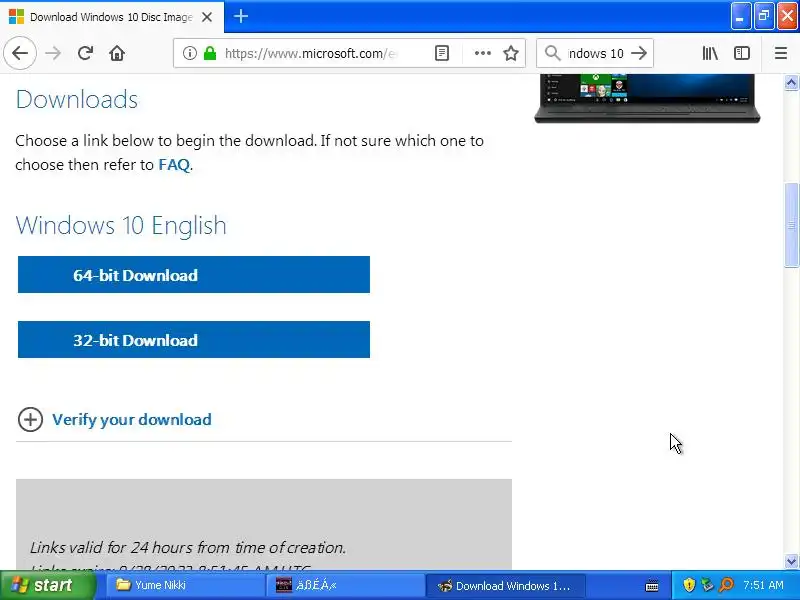800x600 pixels.
Task: Open the Firefox hamburger menu
Action: point(781,53)
